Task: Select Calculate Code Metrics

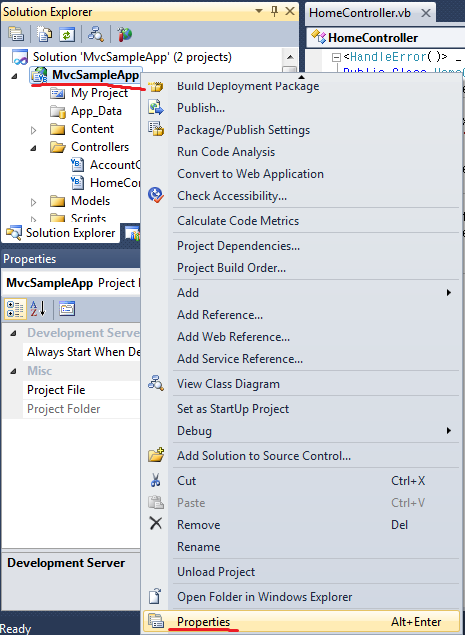Action: pyautogui.click(x=238, y=220)
